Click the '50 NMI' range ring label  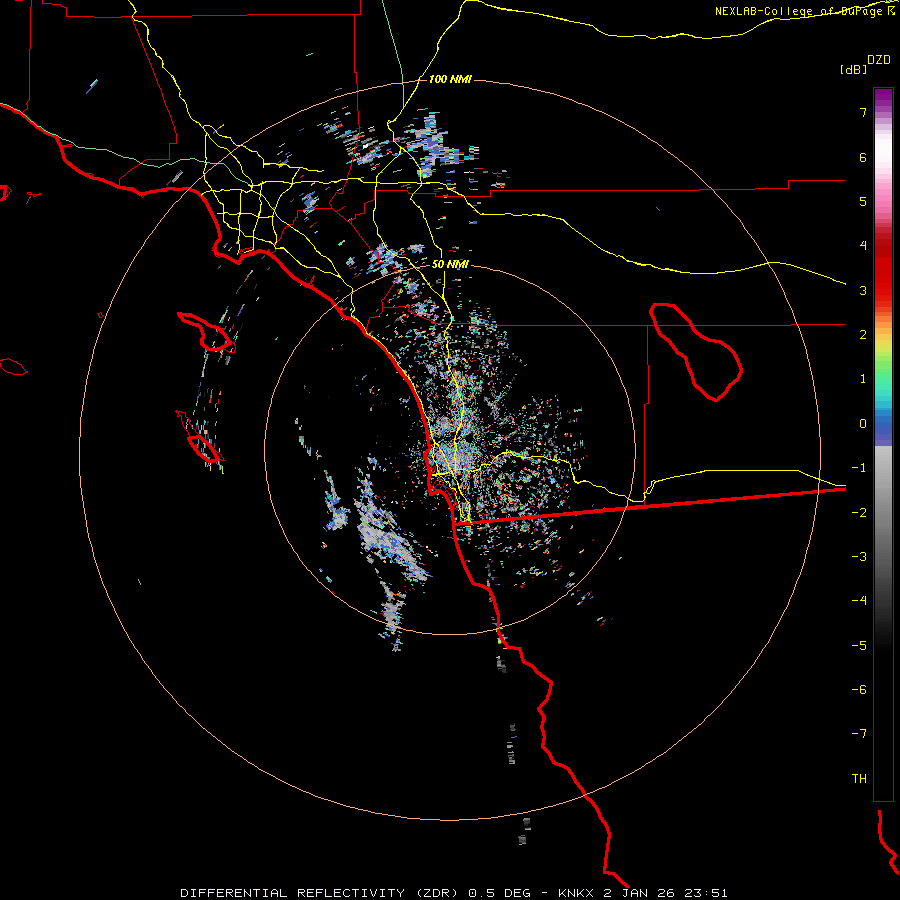pos(450,264)
